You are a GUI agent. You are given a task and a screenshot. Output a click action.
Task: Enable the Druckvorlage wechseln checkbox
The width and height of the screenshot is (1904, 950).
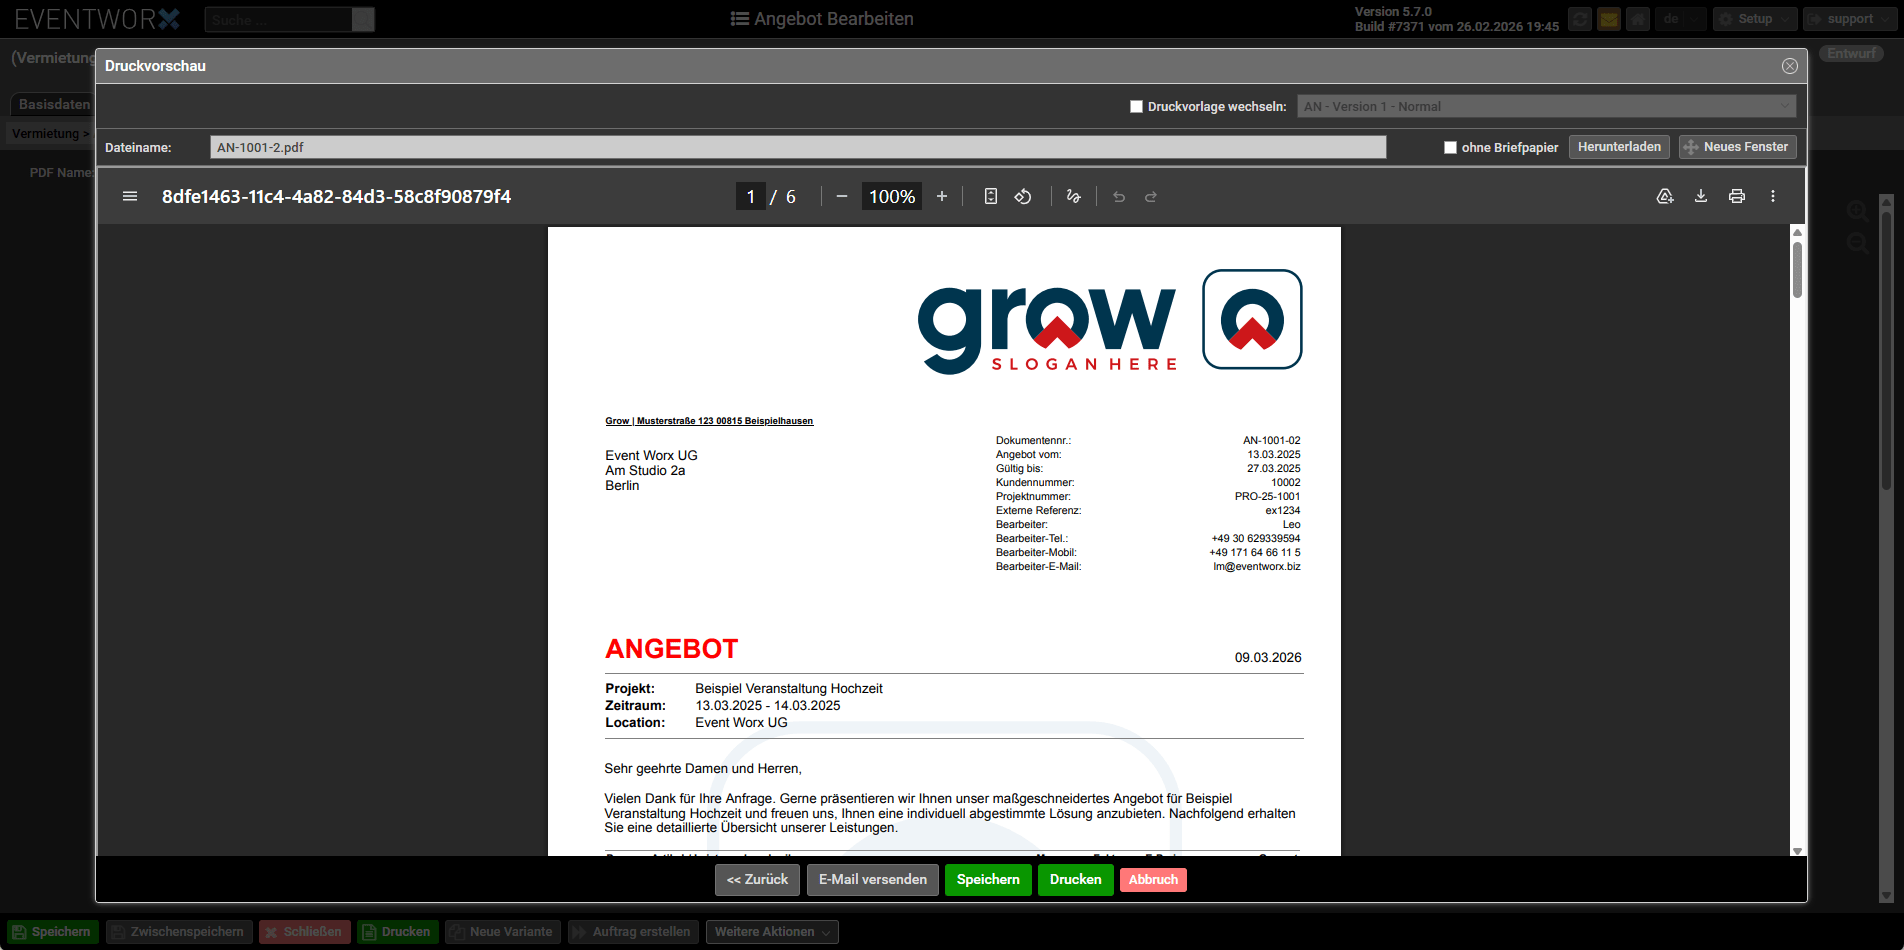click(x=1136, y=107)
